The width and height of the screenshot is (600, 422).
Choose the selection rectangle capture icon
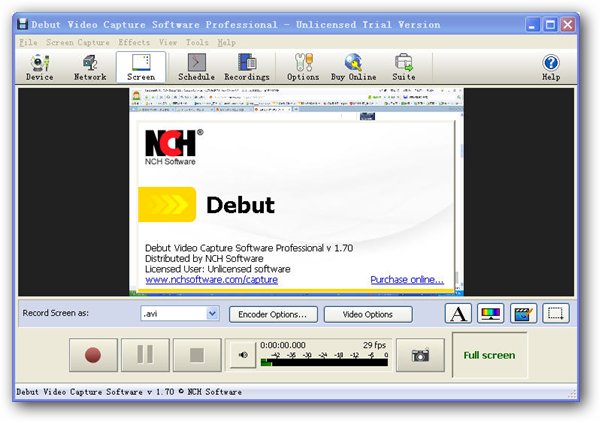click(556, 314)
